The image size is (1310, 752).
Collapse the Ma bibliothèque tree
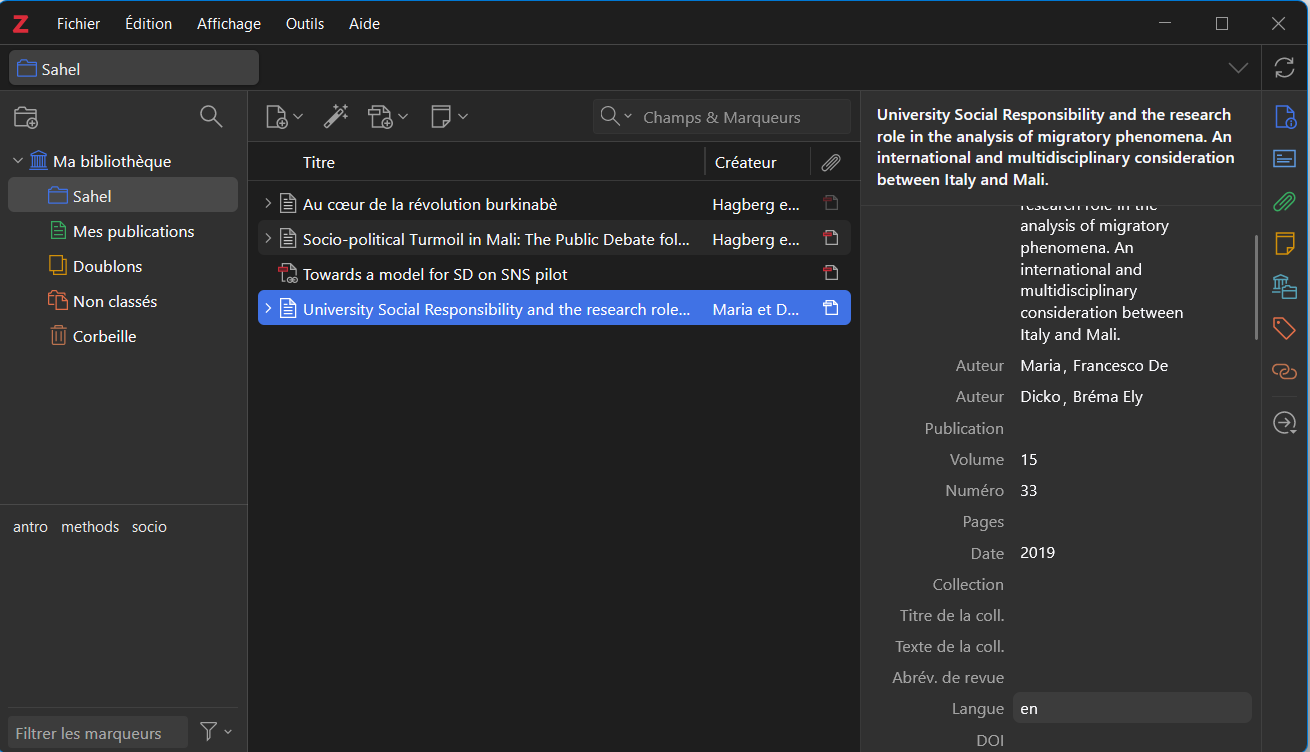18,161
